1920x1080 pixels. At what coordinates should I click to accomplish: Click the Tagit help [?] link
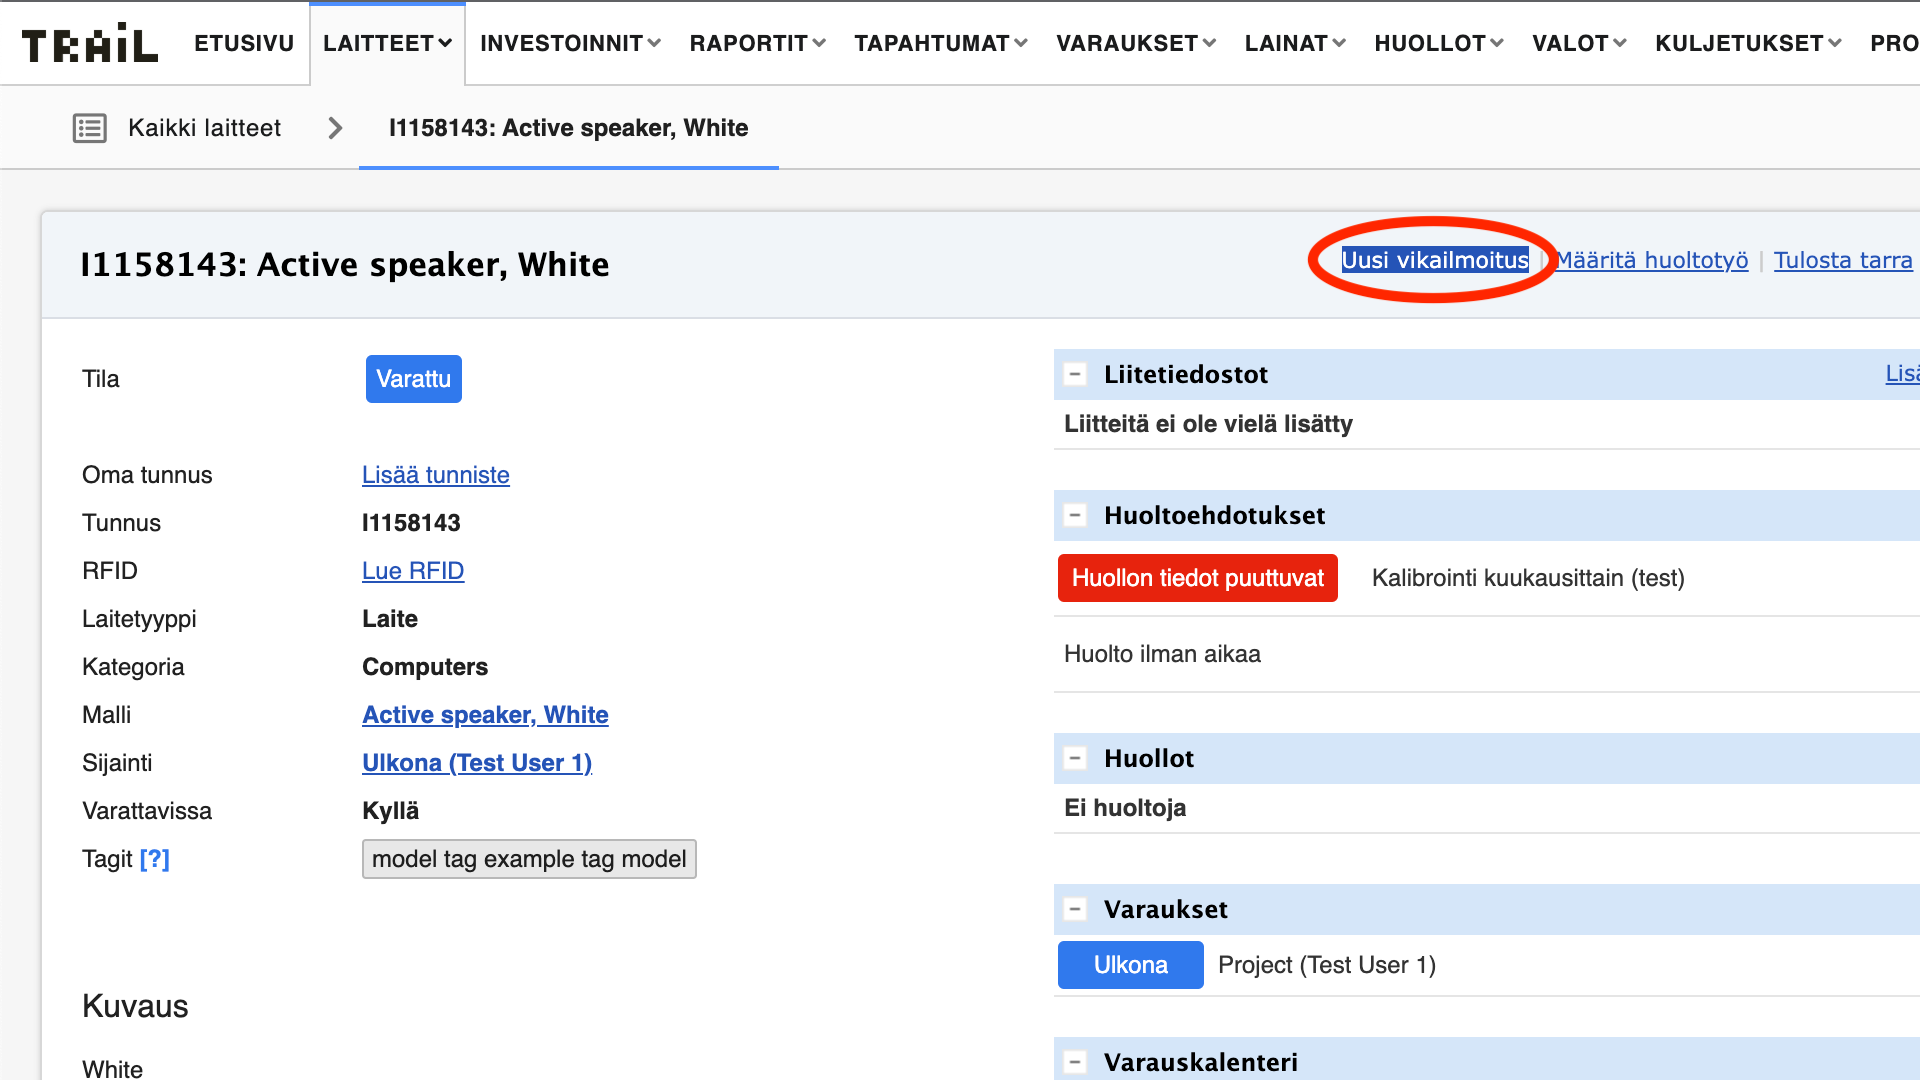(155, 859)
